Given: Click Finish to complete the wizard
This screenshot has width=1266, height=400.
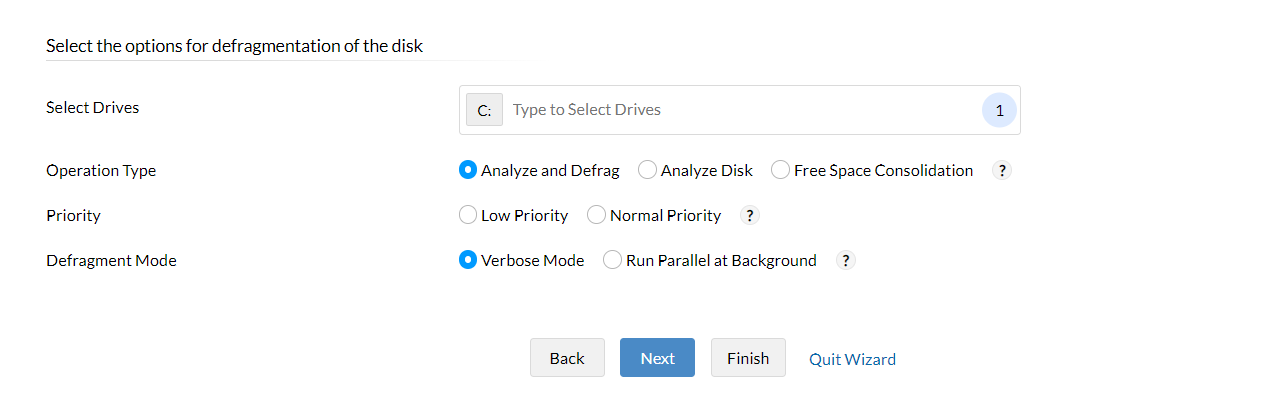Looking at the screenshot, I should click(748, 358).
